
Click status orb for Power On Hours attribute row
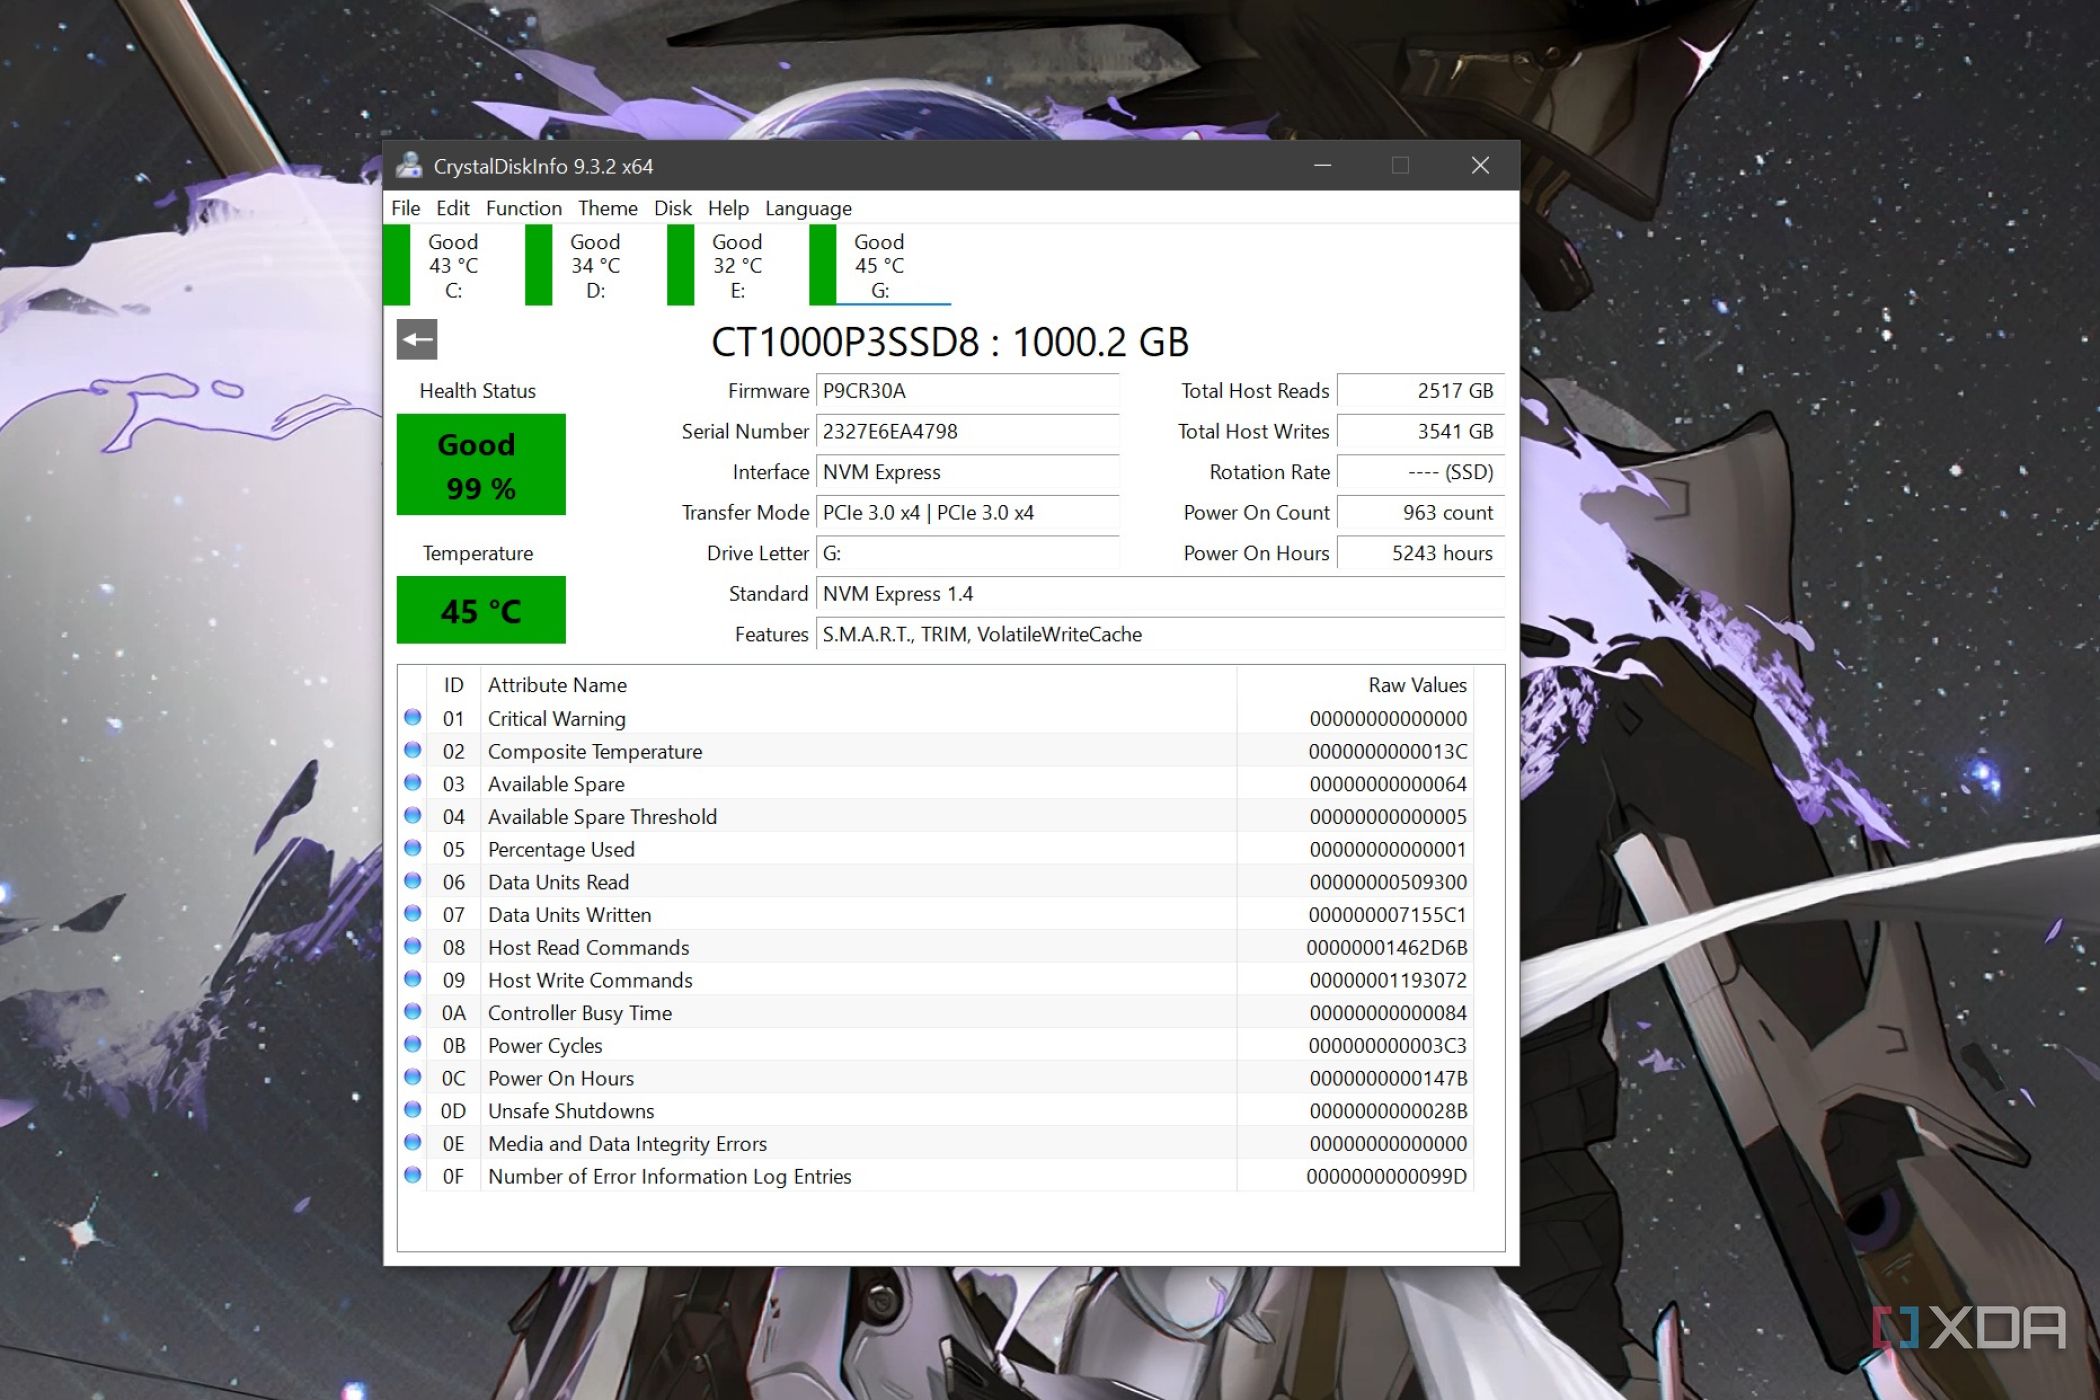click(x=412, y=1078)
